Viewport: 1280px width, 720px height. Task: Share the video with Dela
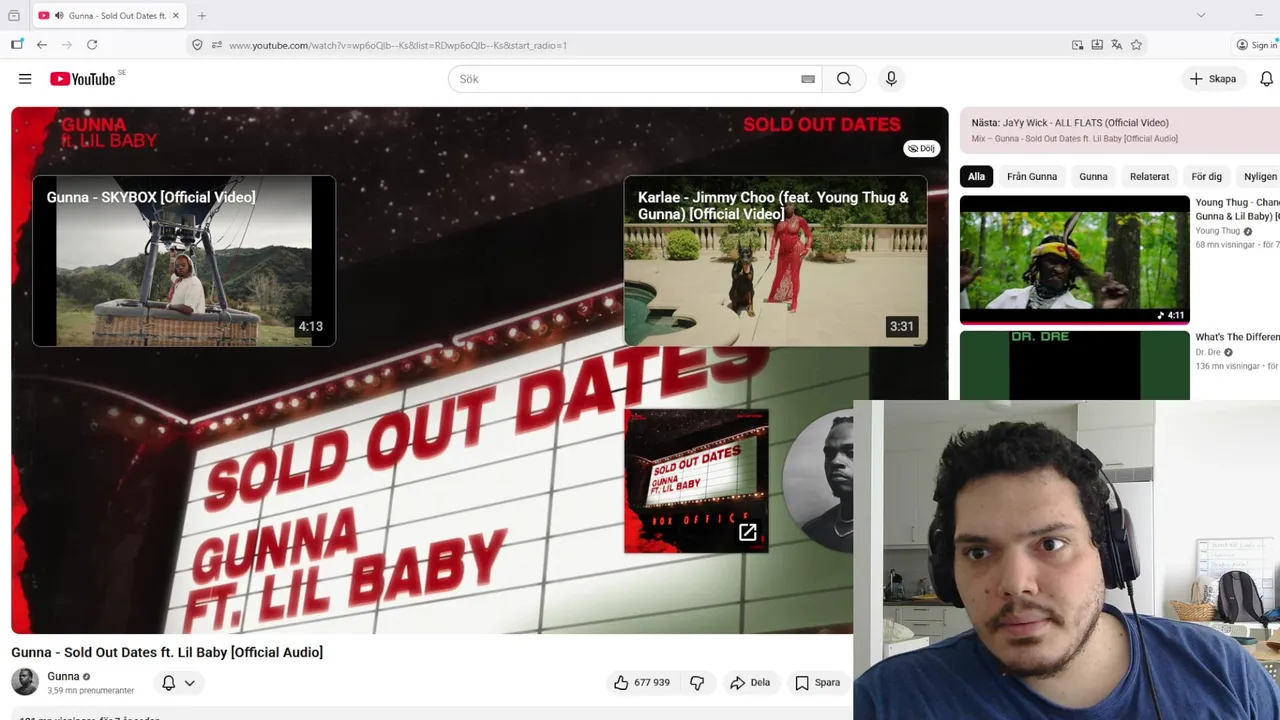750,683
